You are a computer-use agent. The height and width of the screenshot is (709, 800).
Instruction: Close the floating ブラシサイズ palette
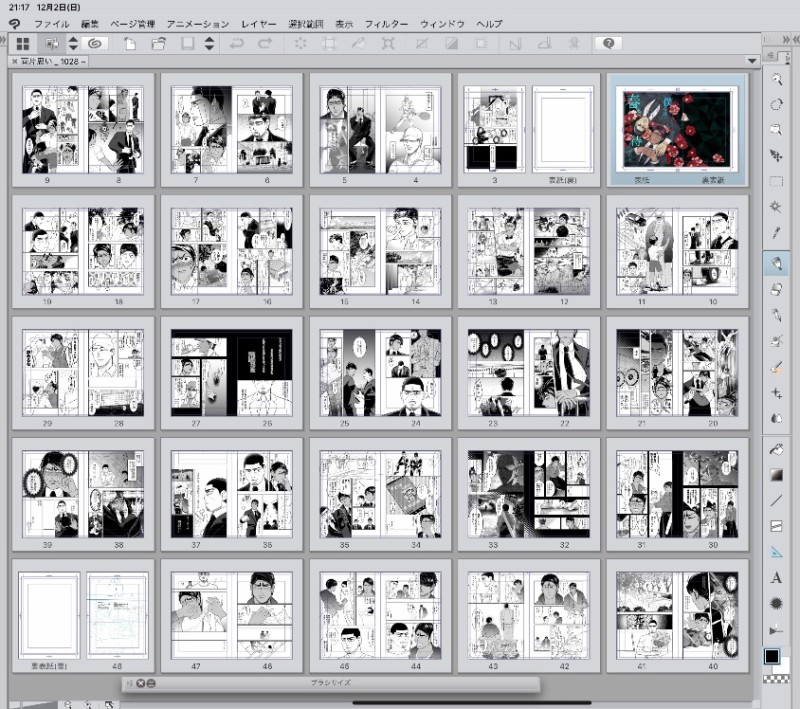pos(141,683)
